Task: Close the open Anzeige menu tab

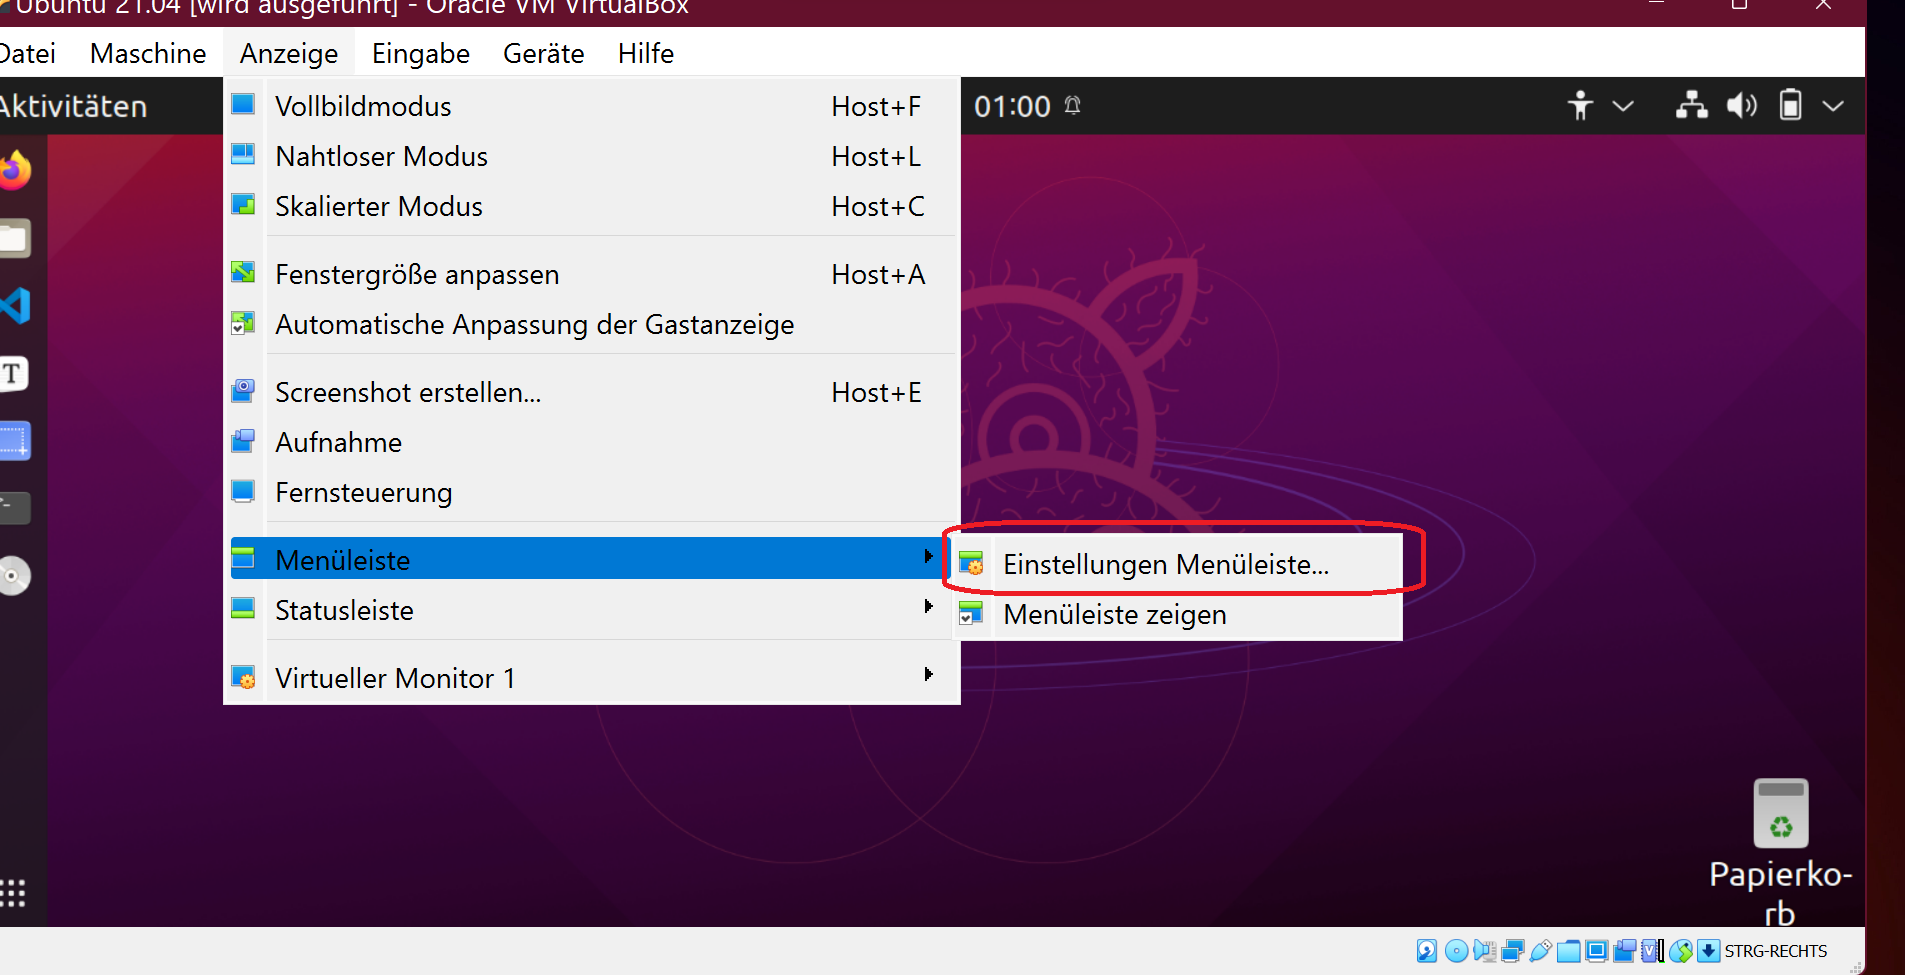Action: (x=289, y=53)
